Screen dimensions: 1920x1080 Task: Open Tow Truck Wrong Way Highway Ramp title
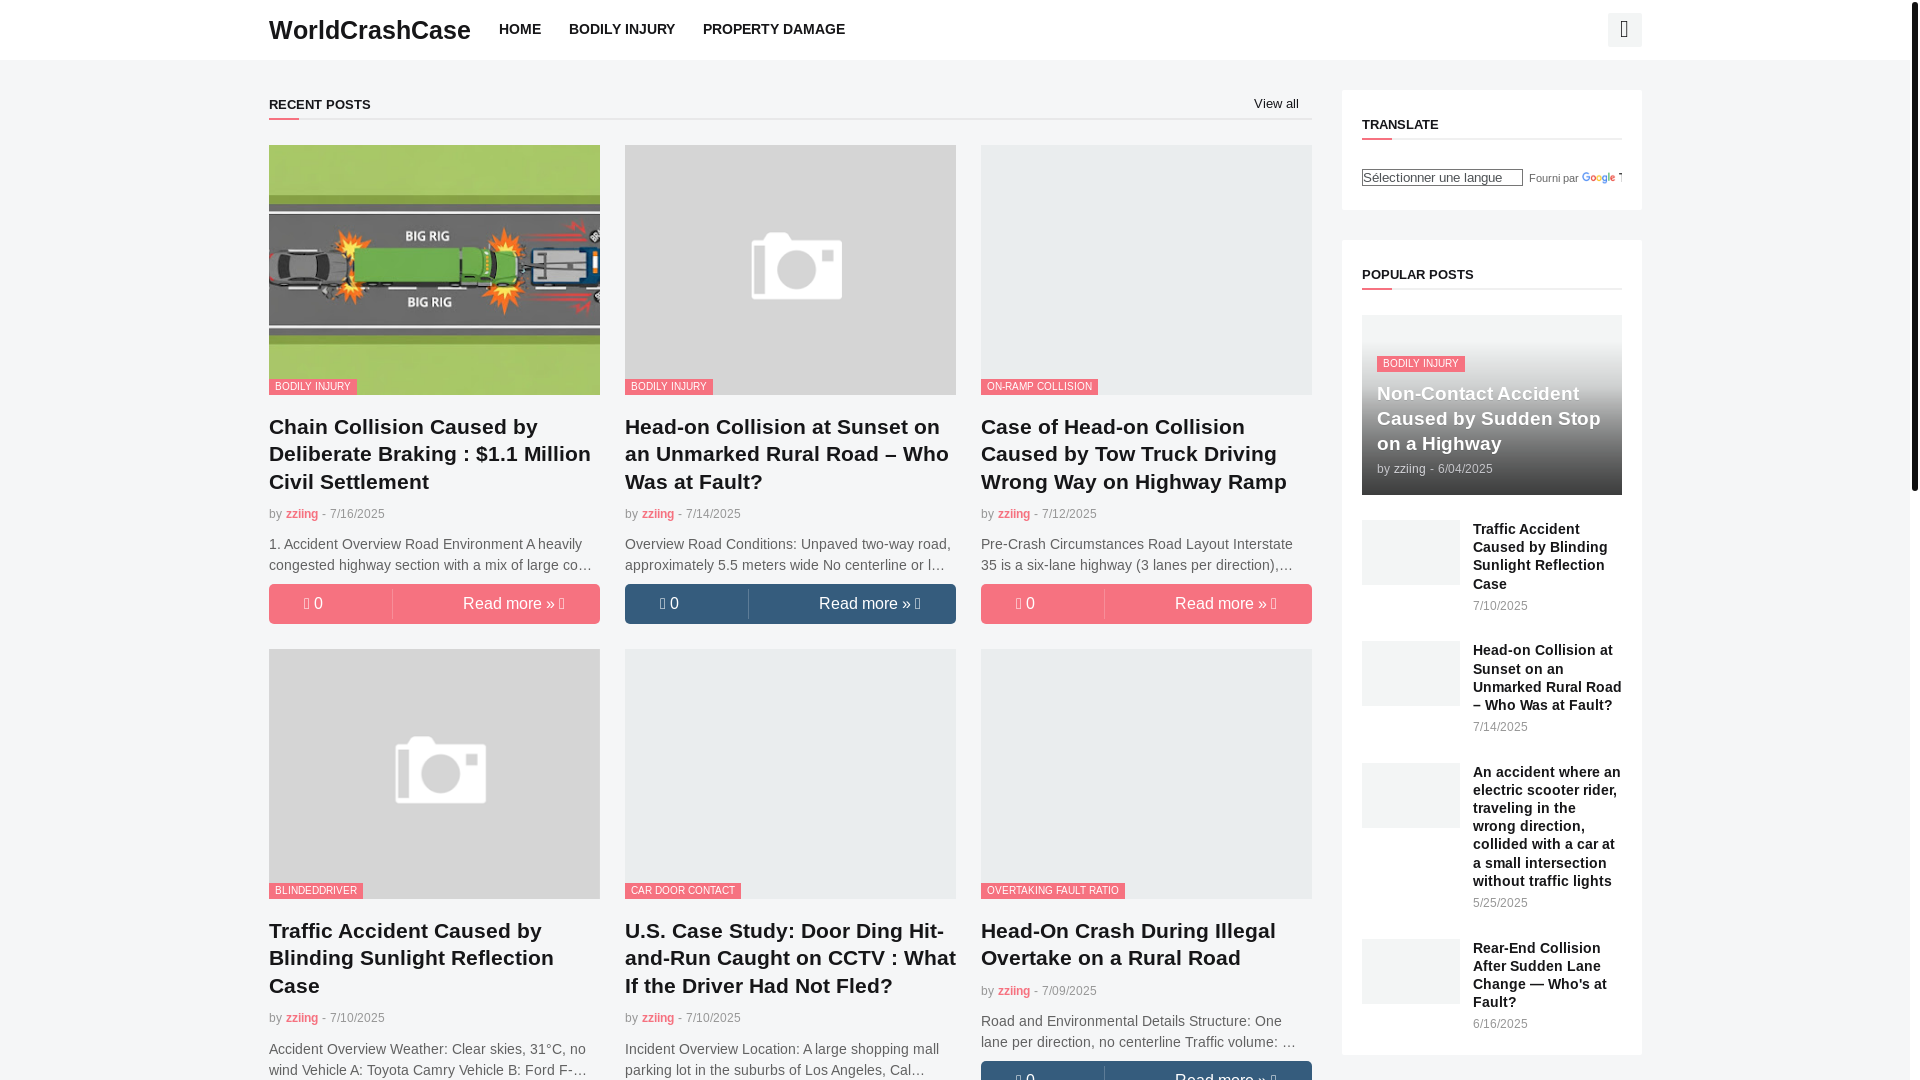pos(1134,454)
